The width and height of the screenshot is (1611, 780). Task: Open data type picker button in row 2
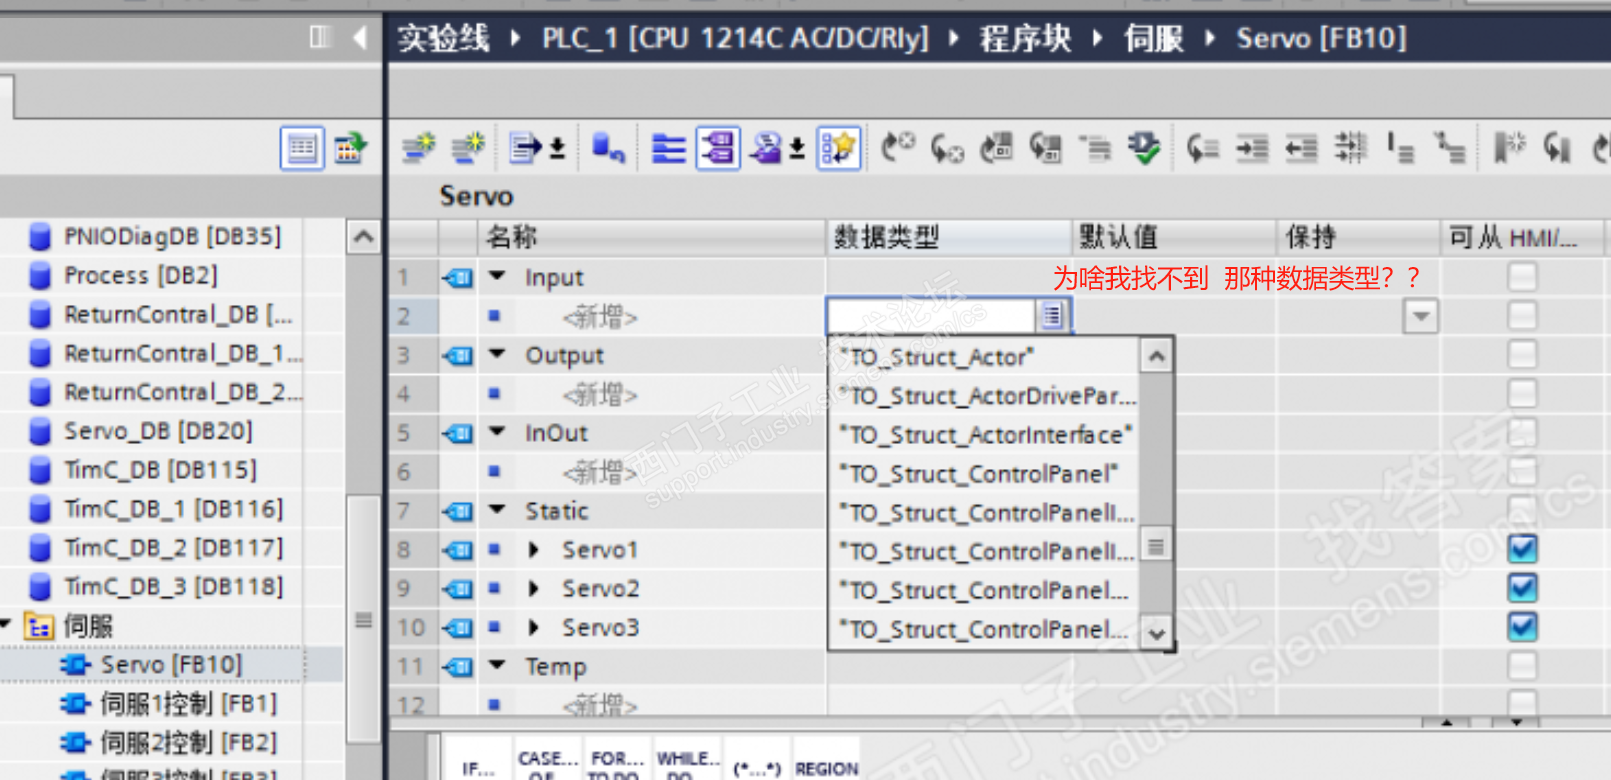tap(1052, 316)
